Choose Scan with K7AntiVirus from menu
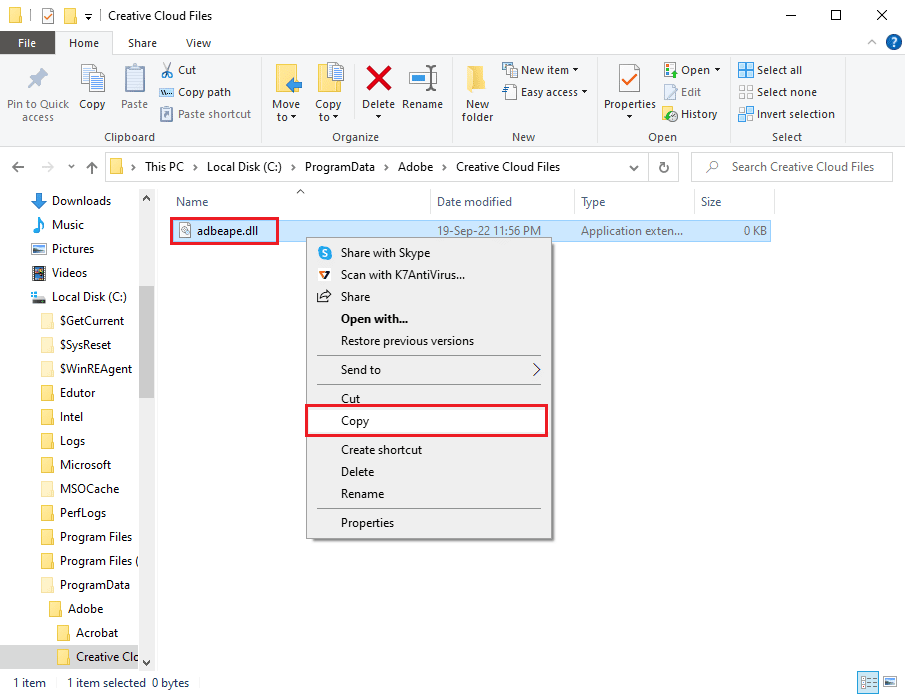905x695 pixels. point(428,275)
